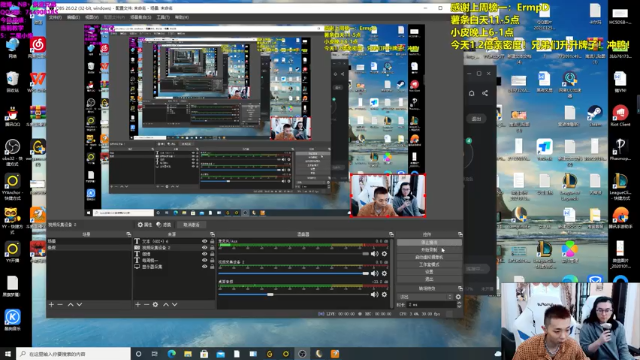Open Riot Client desktop shortcut
640x360 pixels.
[620, 114]
